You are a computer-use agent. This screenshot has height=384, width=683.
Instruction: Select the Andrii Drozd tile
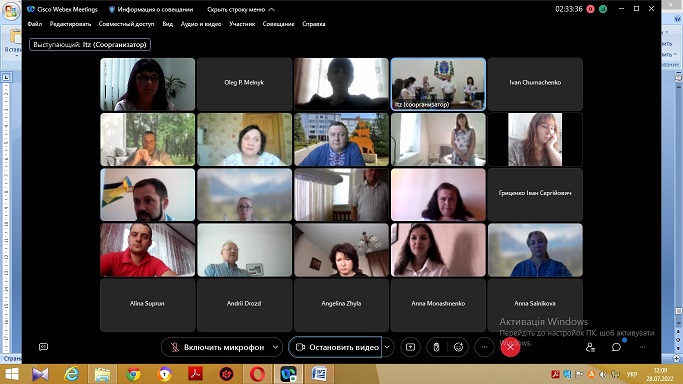(x=244, y=305)
